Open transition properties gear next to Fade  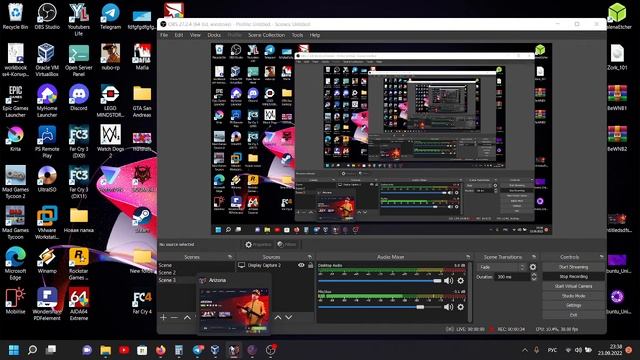(x=533, y=267)
